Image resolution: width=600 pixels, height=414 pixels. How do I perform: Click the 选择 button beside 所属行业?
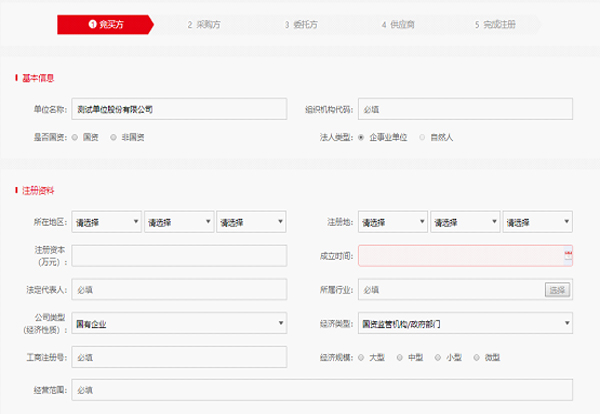tap(557, 290)
